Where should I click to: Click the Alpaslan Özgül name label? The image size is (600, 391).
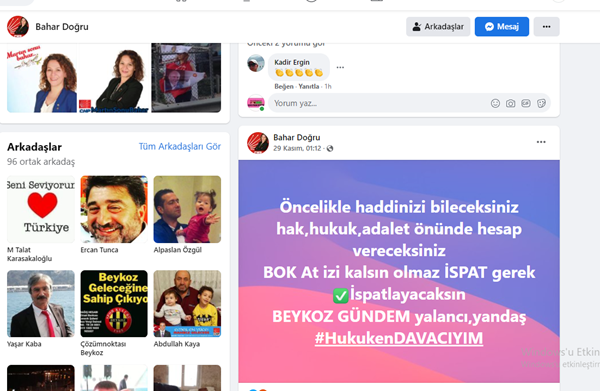[178, 250]
